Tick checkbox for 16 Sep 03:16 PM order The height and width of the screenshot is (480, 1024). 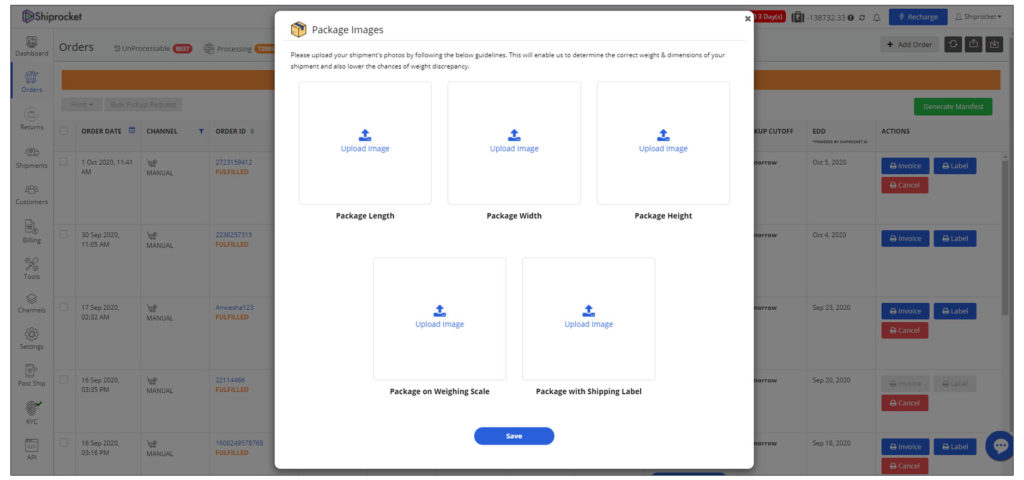(x=64, y=443)
